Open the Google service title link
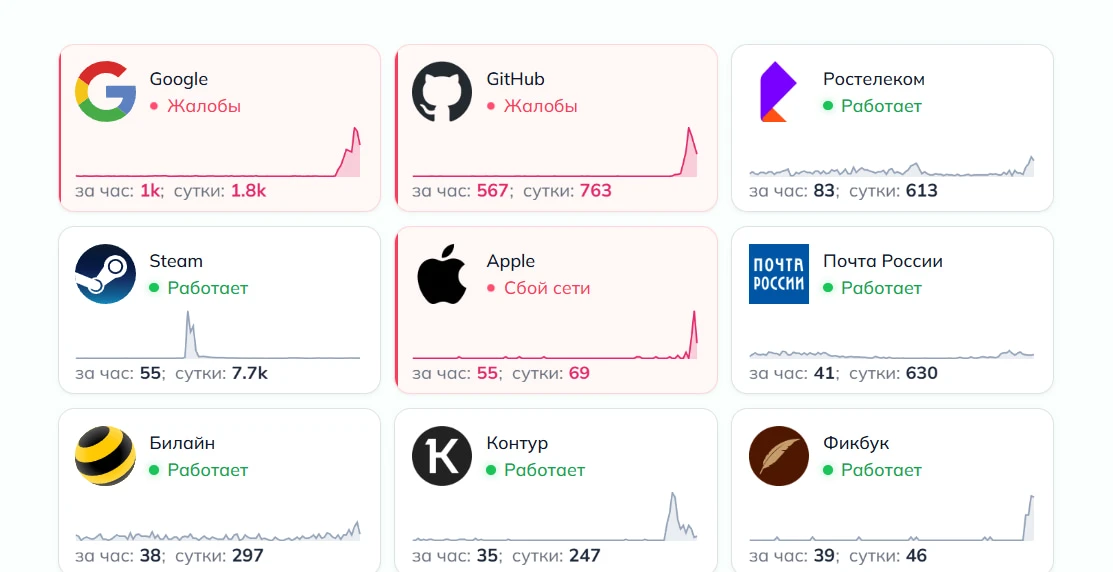This screenshot has height=572, width=1113. point(178,79)
